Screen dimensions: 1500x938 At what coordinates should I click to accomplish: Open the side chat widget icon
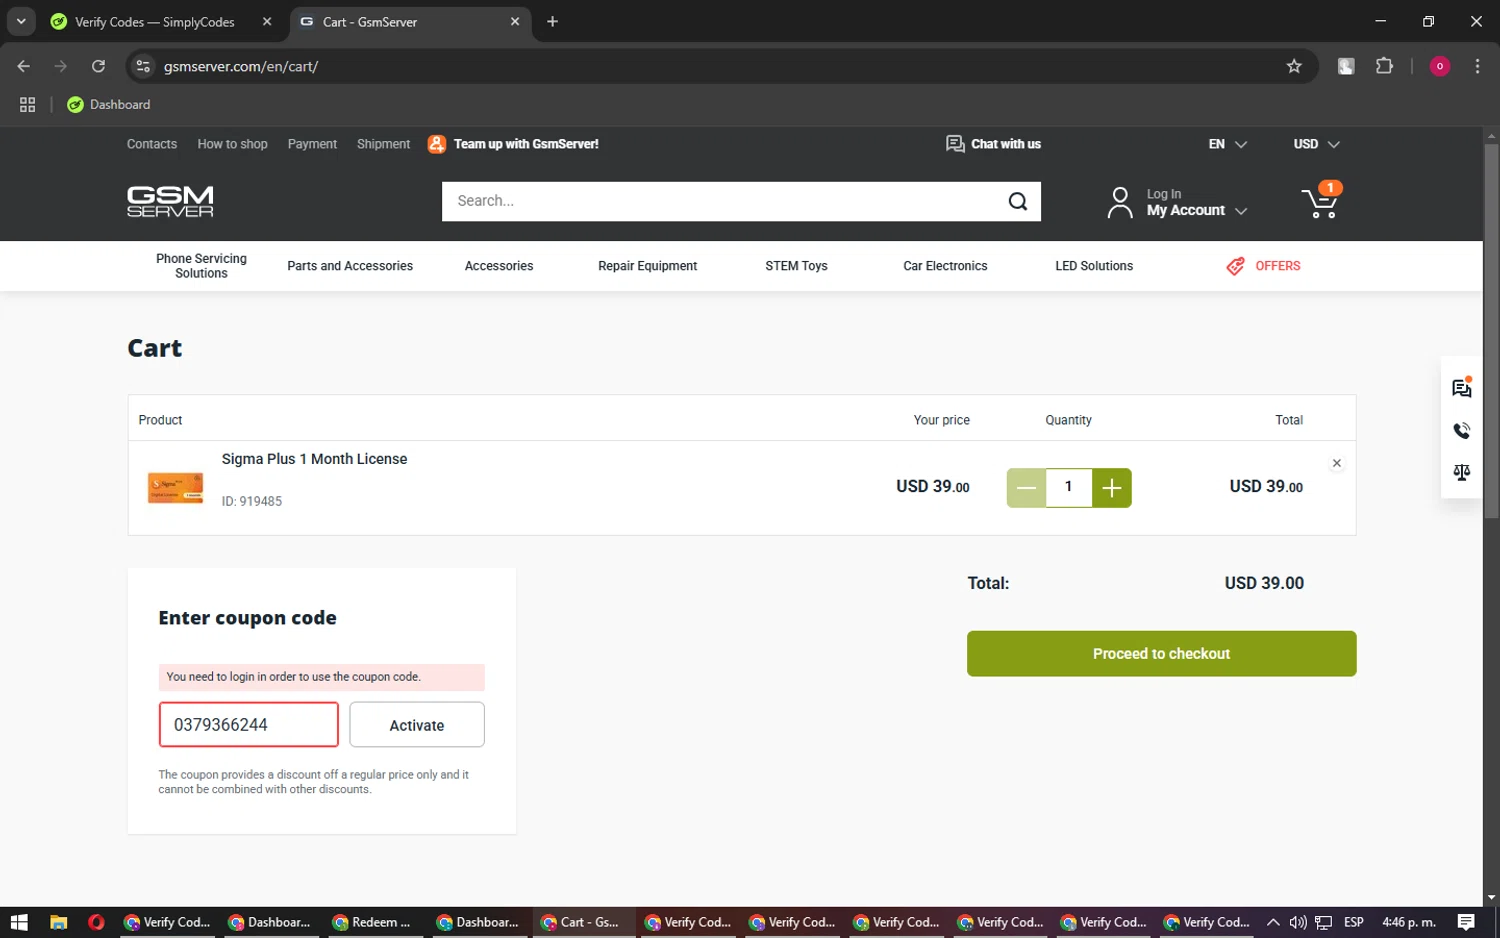(1461, 388)
